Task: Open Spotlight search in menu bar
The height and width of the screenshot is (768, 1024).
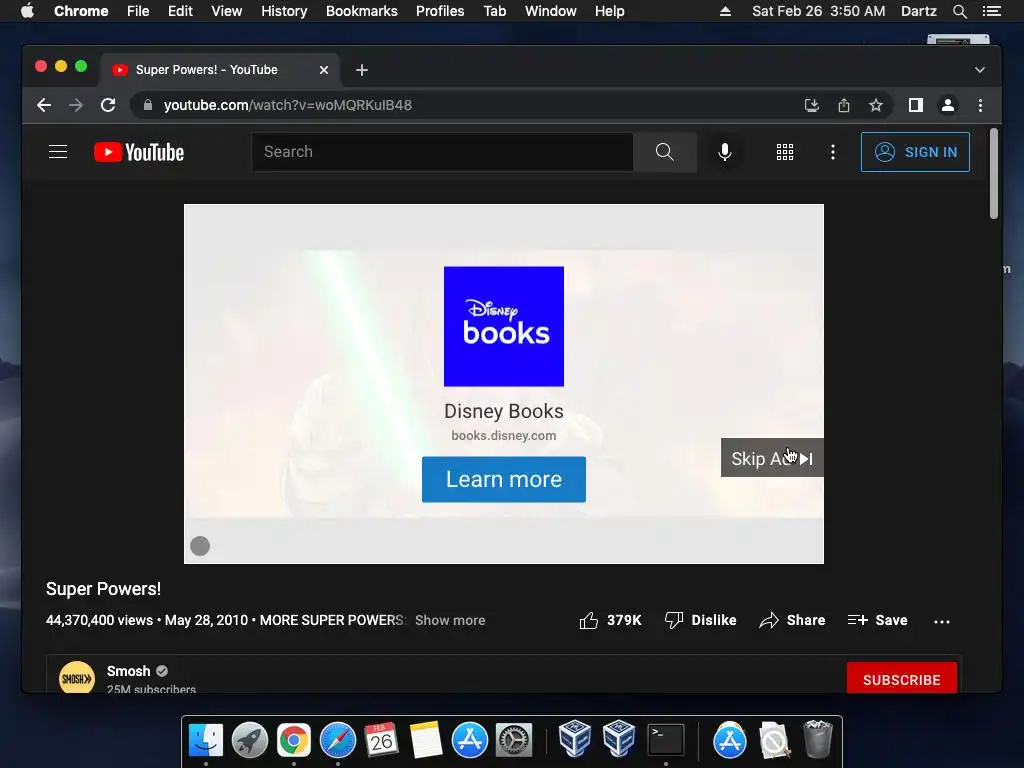Action: (959, 11)
